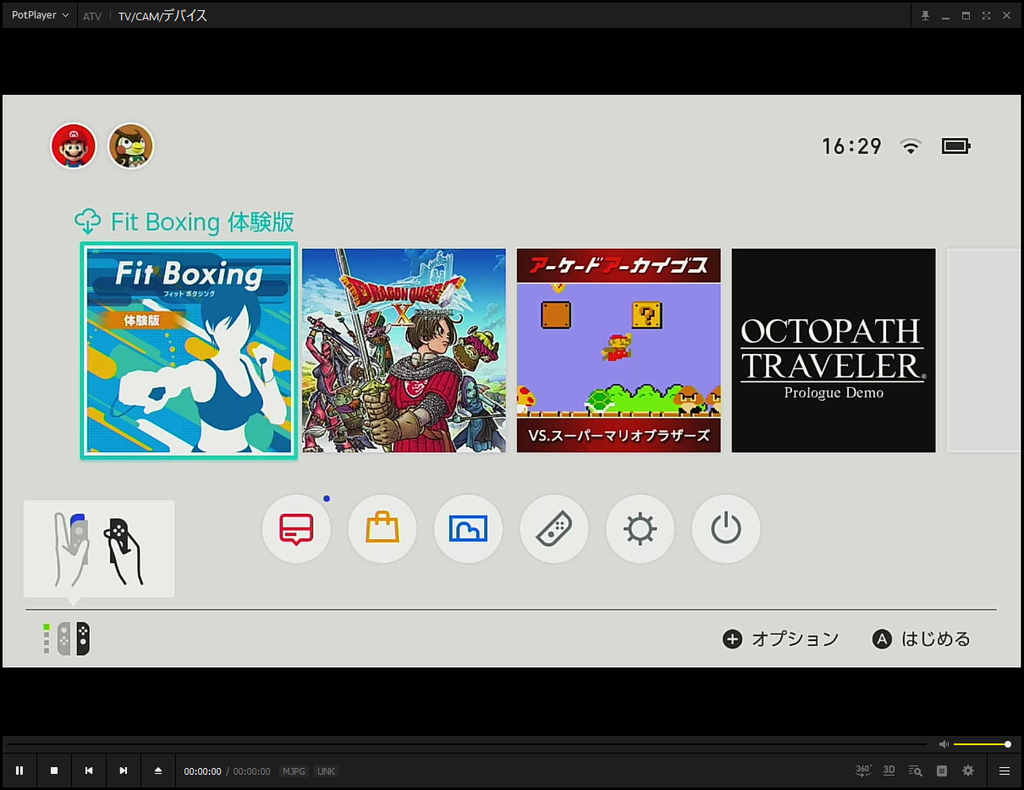Pin PotPlayer window on top
Viewport: 1024px width, 790px height.
925,16
